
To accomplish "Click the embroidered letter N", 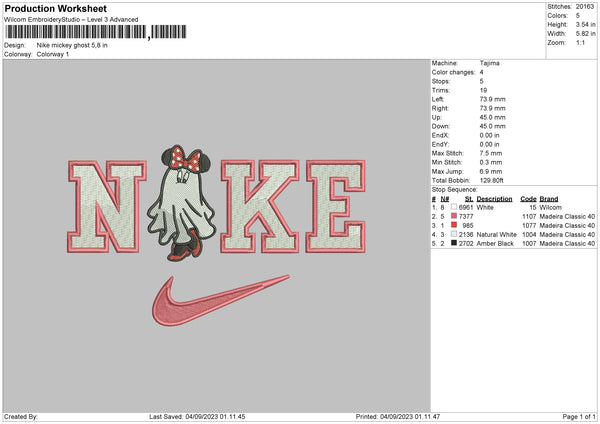I will (x=107, y=207).
